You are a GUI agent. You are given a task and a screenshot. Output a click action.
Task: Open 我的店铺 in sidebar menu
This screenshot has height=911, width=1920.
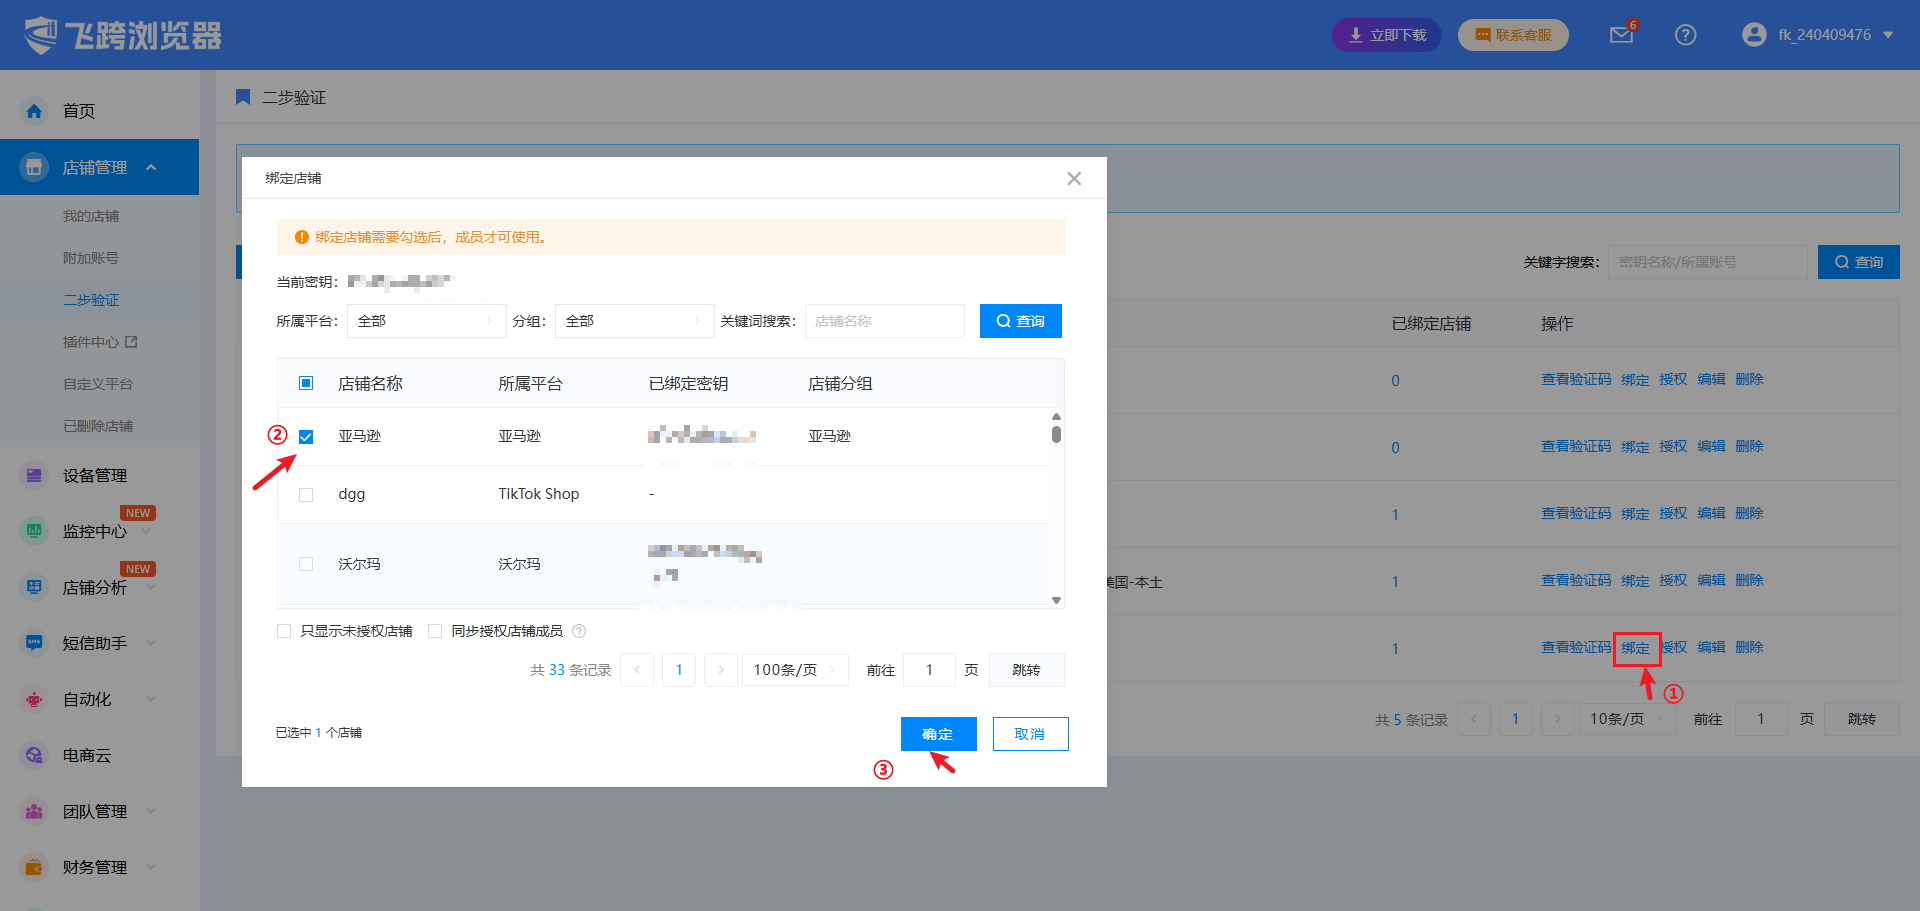(91, 216)
